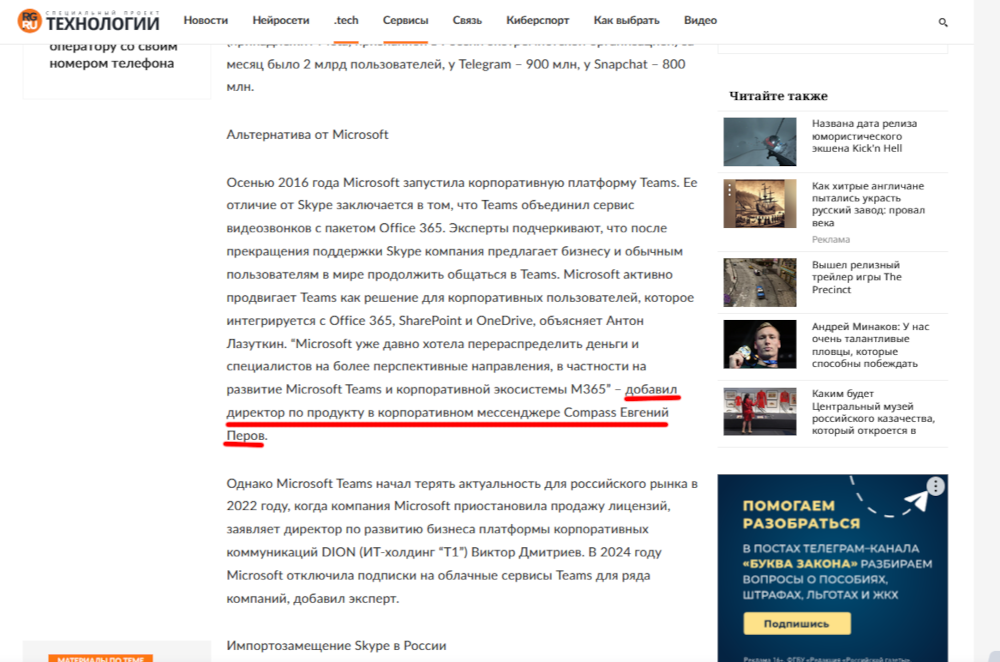Go to the Видео section

[700, 20]
